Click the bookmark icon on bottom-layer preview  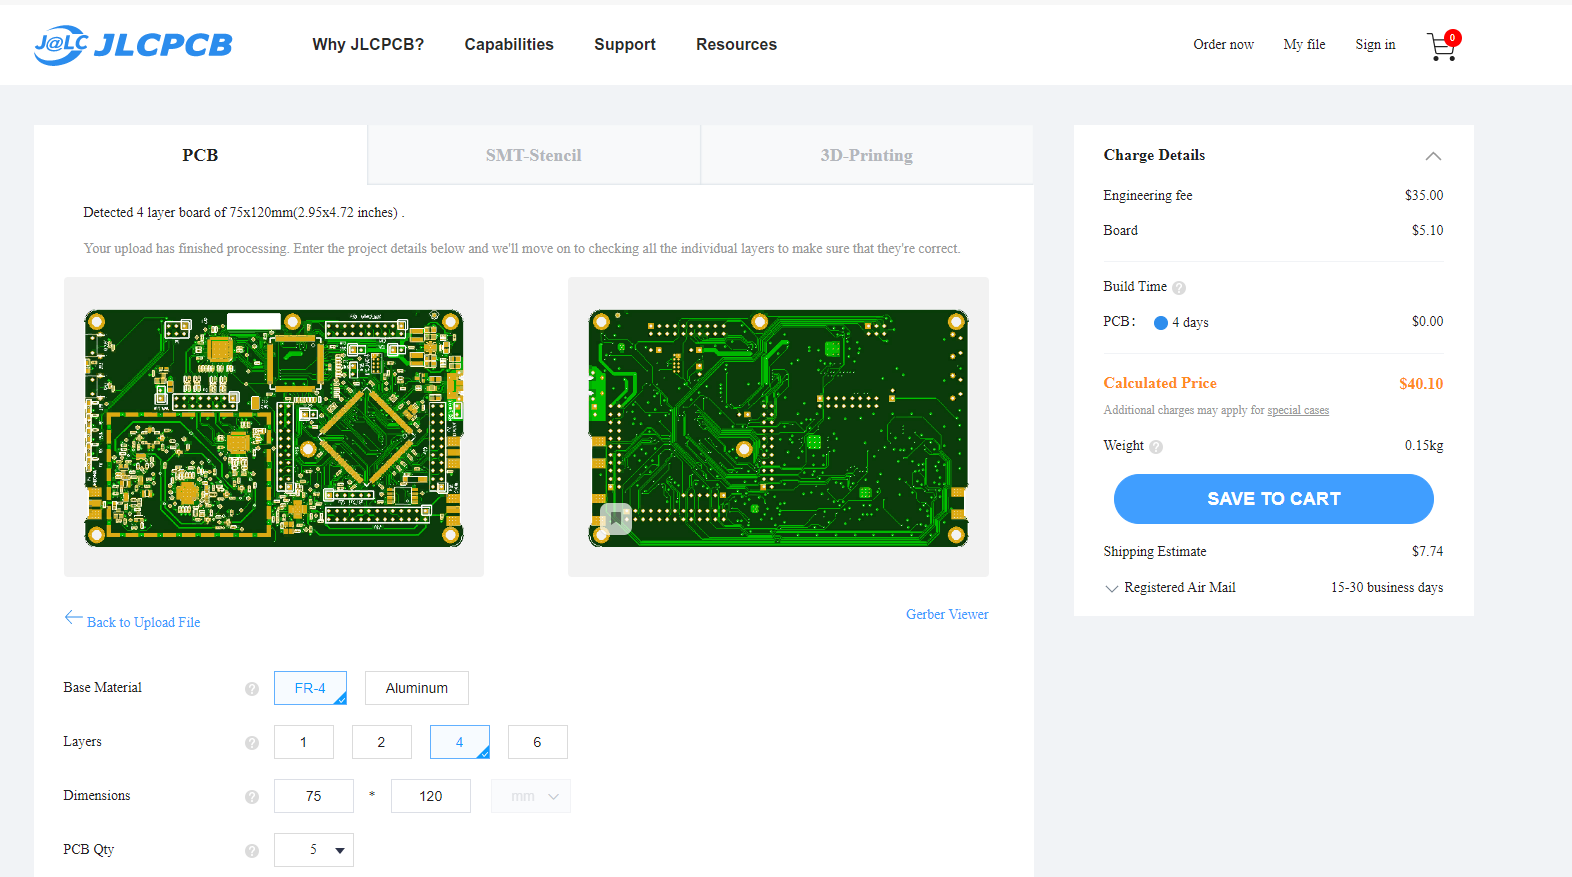click(616, 519)
